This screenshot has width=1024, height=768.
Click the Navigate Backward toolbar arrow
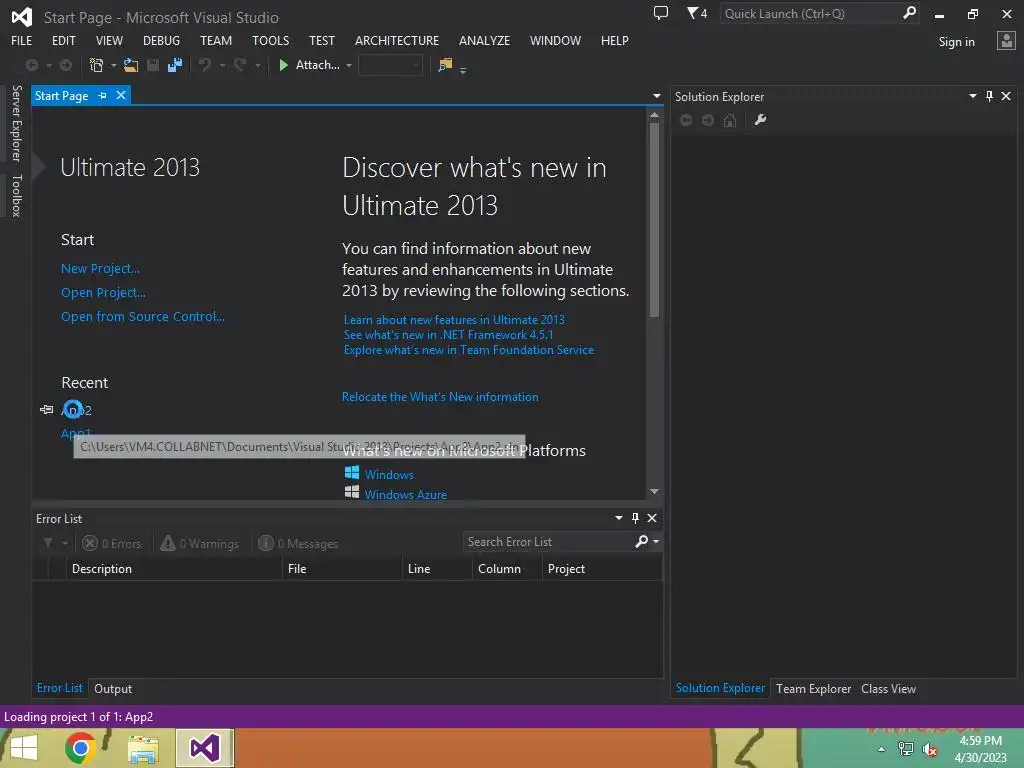[31, 65]
